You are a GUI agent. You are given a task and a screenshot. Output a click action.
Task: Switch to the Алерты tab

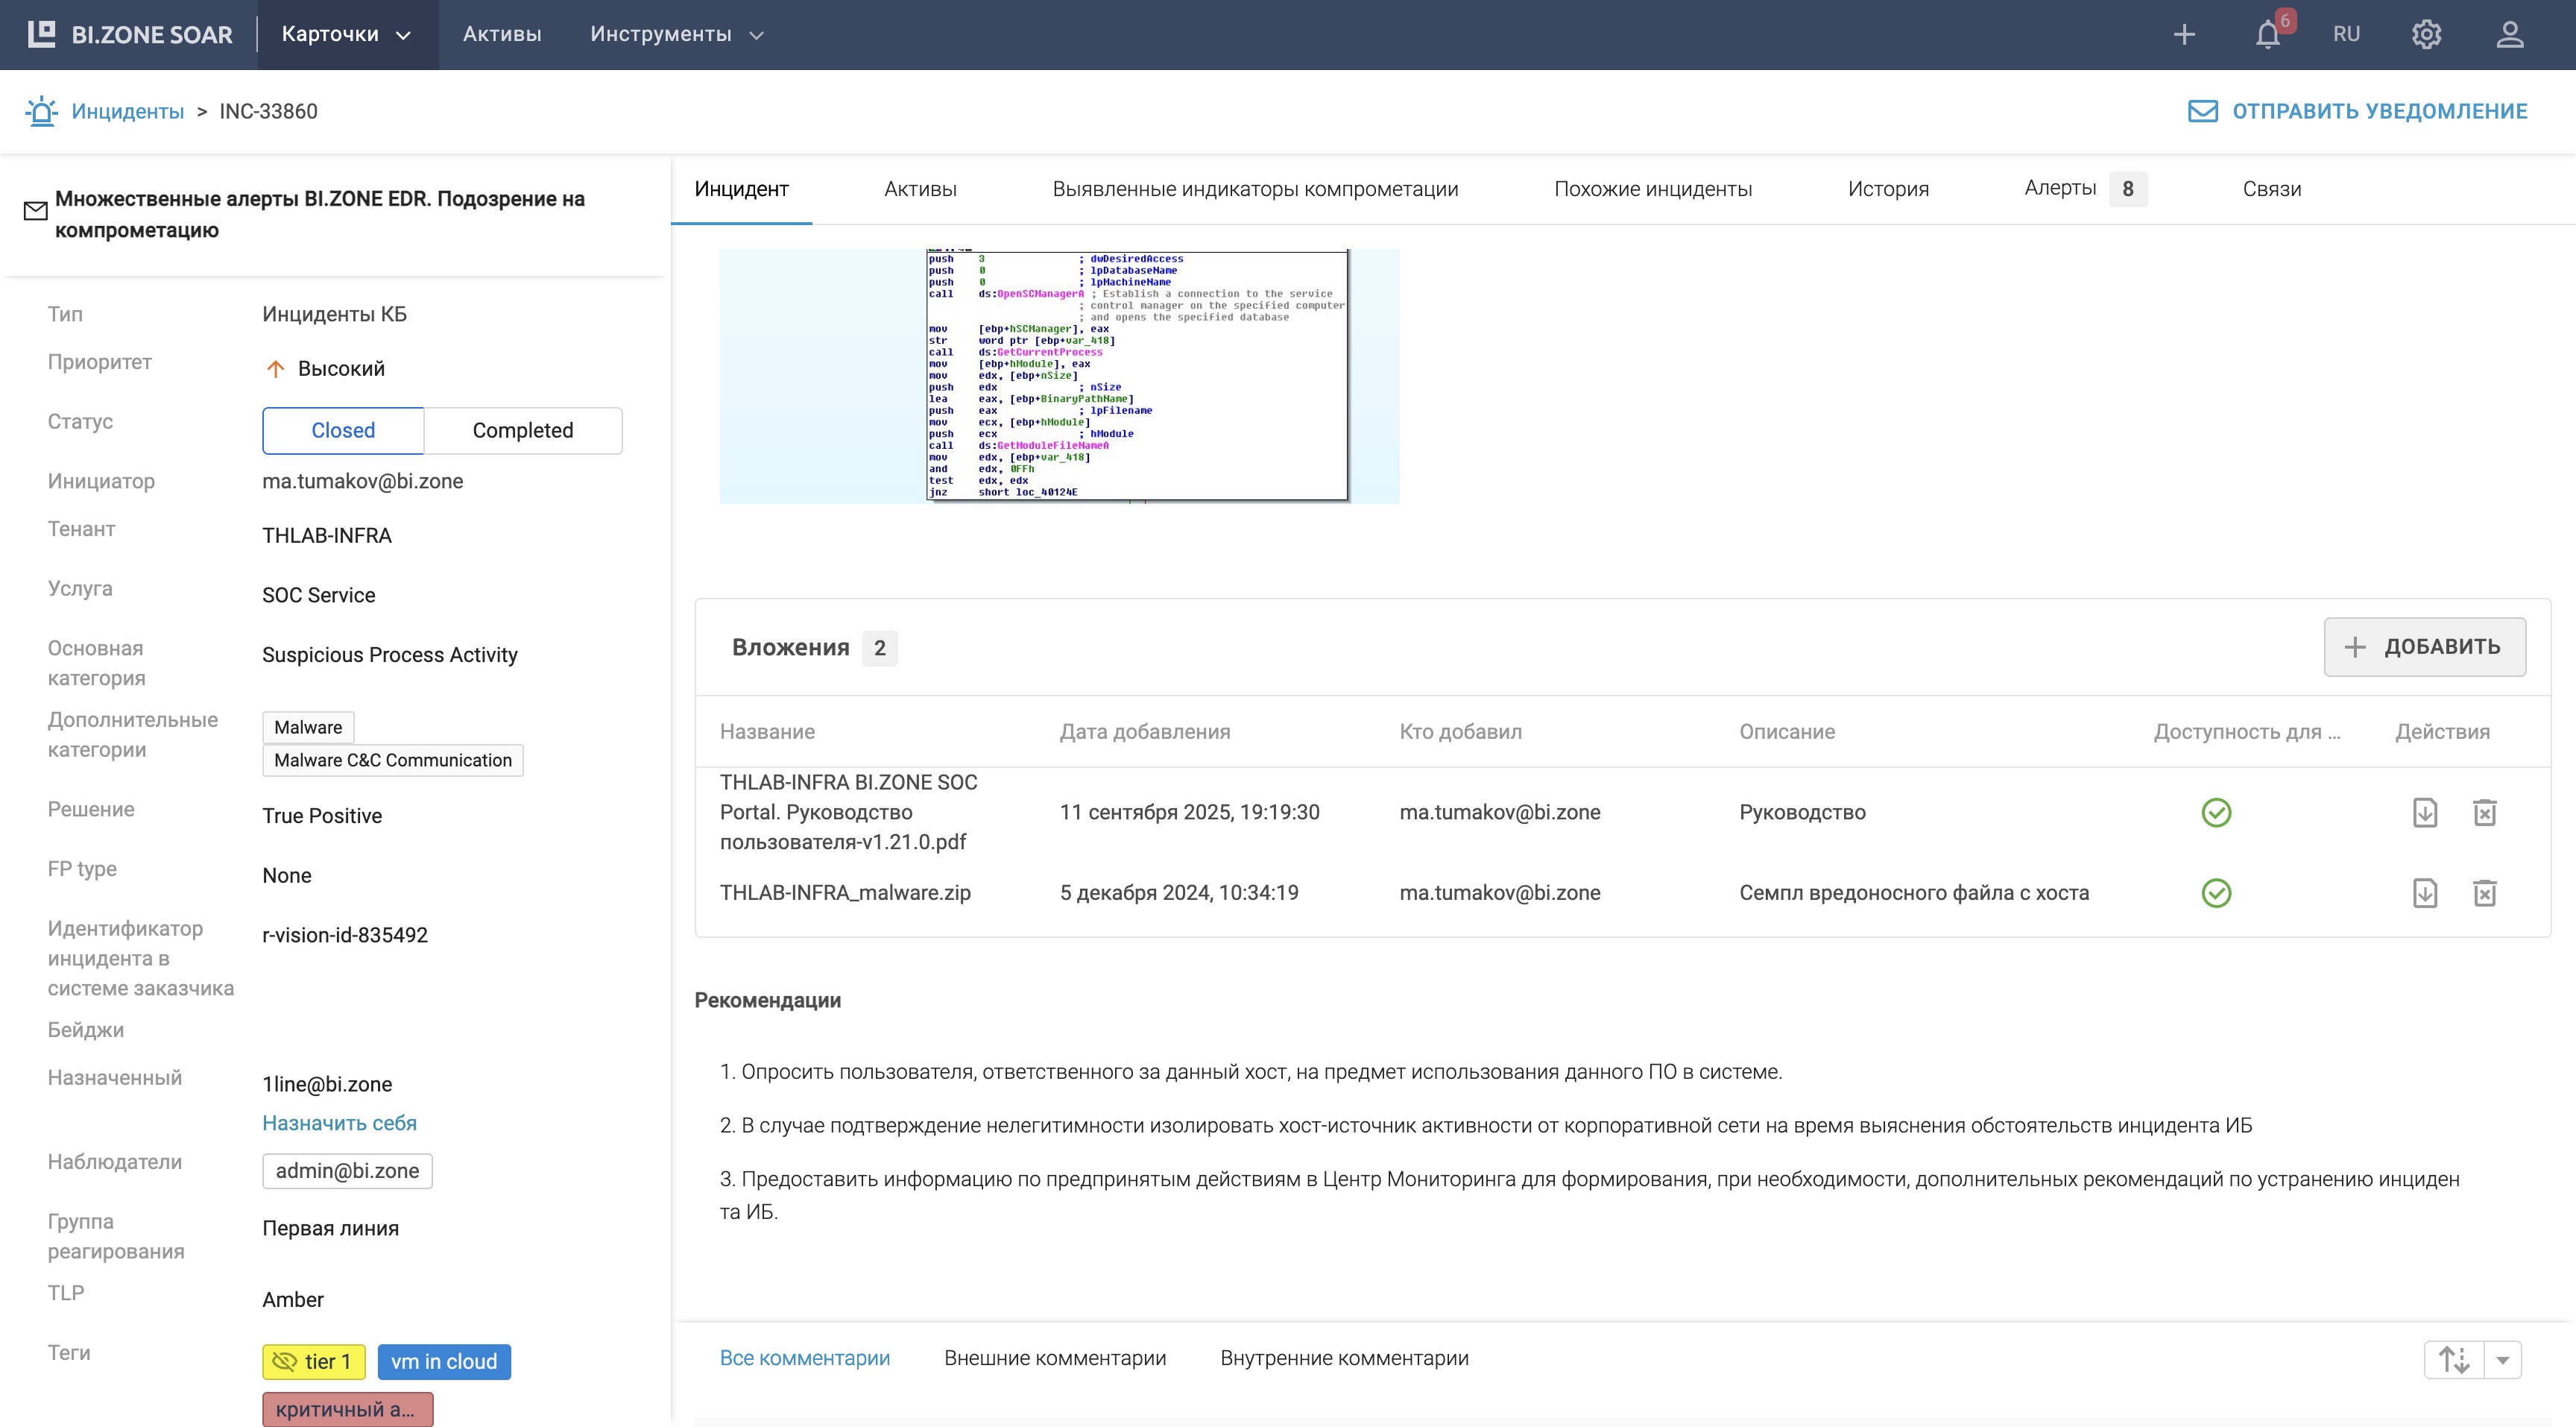coord(2060,189)
